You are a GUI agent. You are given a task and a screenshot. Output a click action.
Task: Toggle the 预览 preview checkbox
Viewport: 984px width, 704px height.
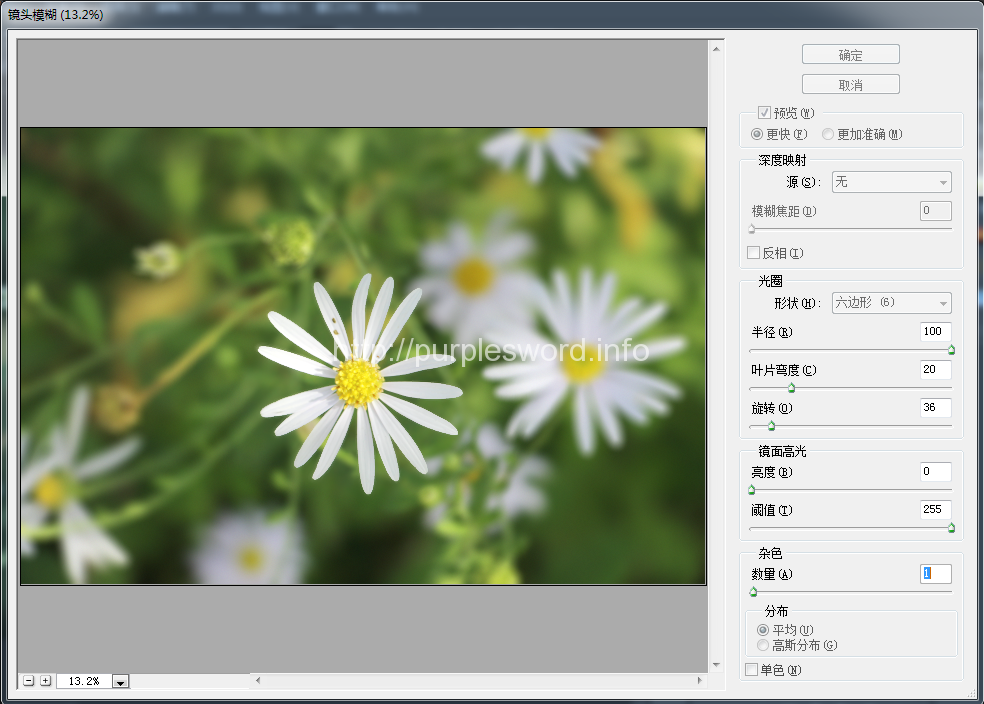point(764,113)
